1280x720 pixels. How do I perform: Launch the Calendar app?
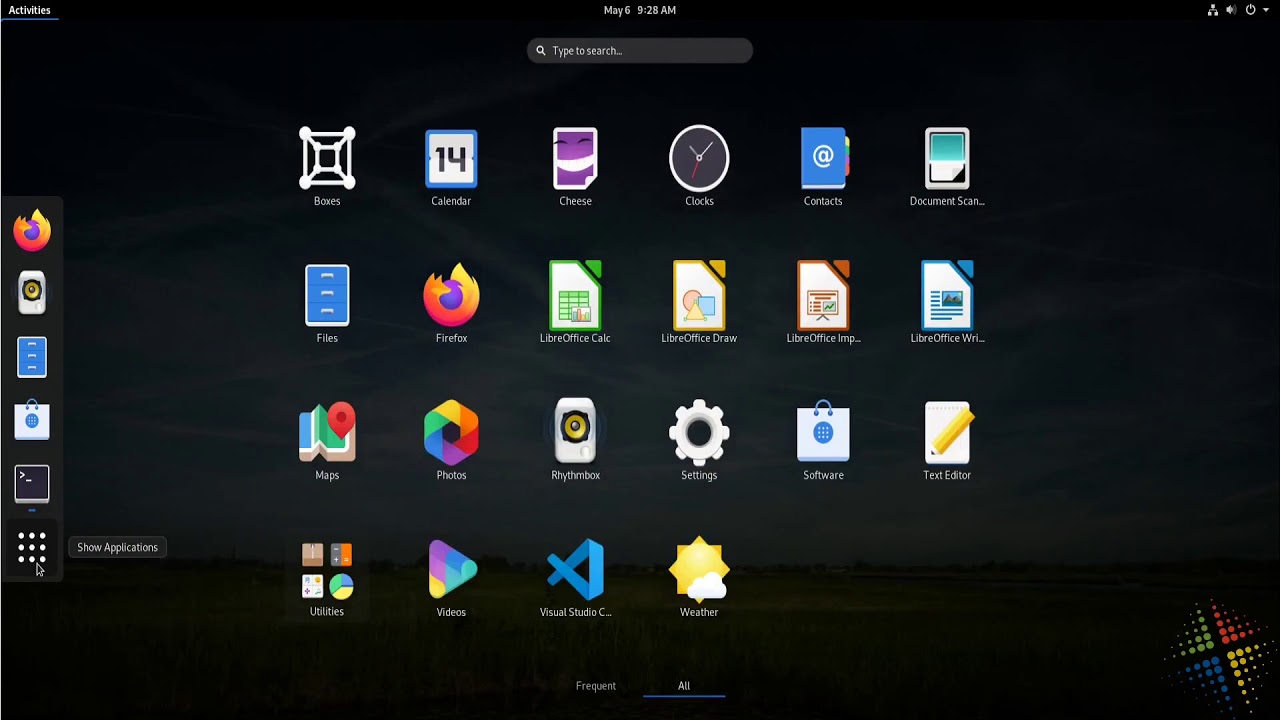click(451, 160)
